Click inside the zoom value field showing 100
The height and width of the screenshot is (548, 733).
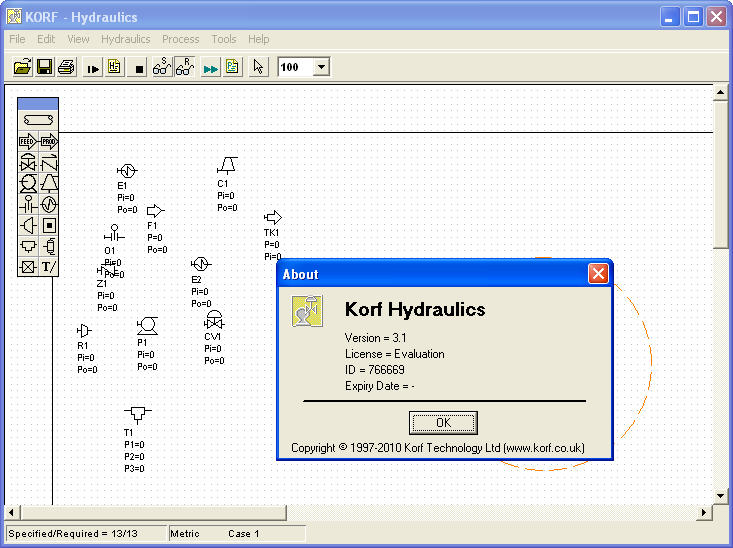click(x=296, y=67)
